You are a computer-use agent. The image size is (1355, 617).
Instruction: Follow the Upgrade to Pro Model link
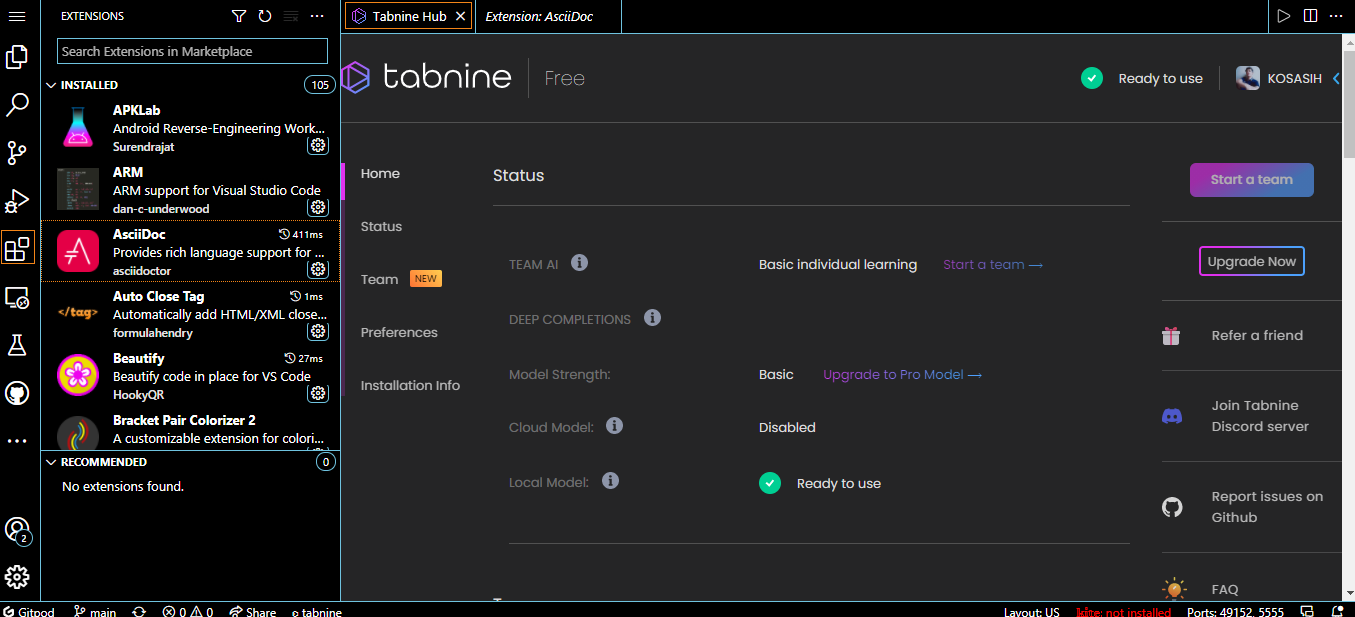click(x=902, y=375)
